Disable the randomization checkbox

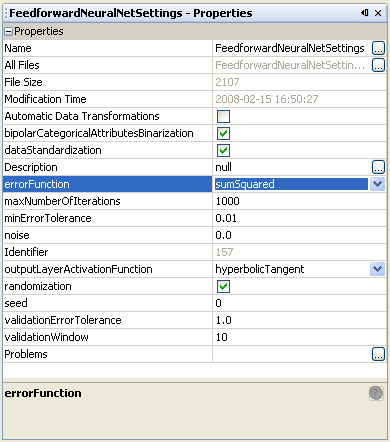pyautogui.click(x=223, y=286)
